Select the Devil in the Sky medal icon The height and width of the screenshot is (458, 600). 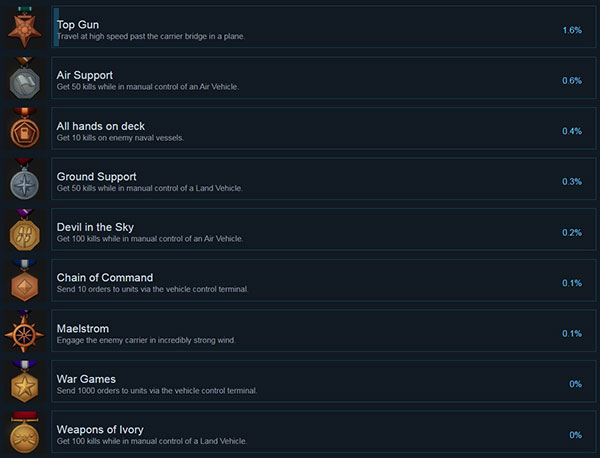point(24,230)
